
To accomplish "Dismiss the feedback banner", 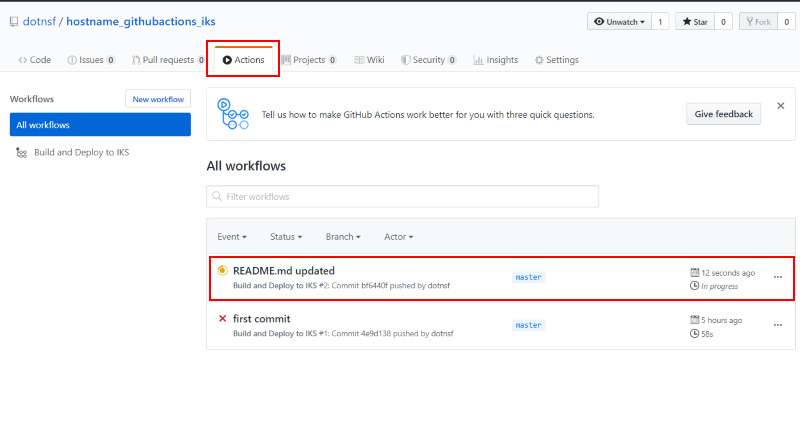I will pos(781,106).
